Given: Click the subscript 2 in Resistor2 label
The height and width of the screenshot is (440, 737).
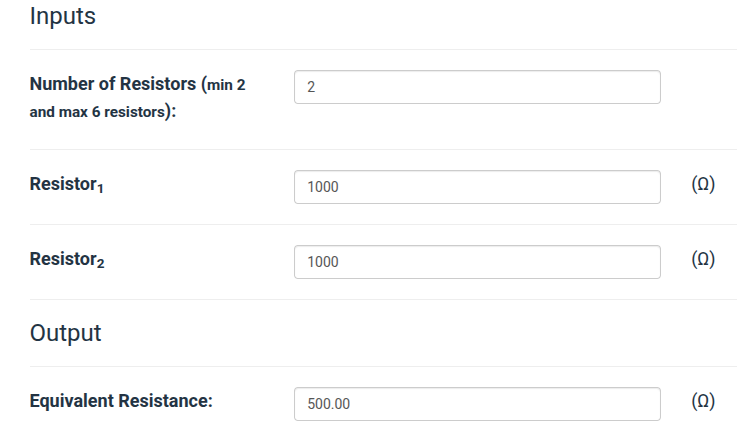Looking at the screenshot, I should (100, 265).
